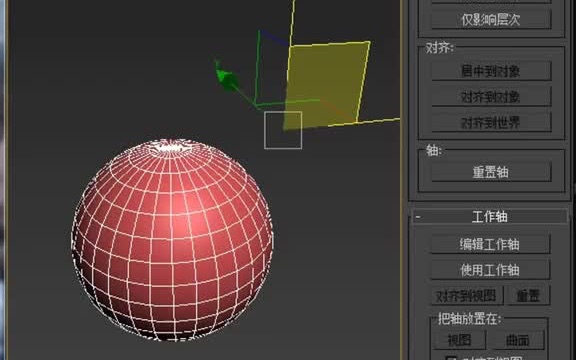Choose 曲面 under 把轴放置在
The height and width of the screenshot is (360, 576).
coord(518,341)
